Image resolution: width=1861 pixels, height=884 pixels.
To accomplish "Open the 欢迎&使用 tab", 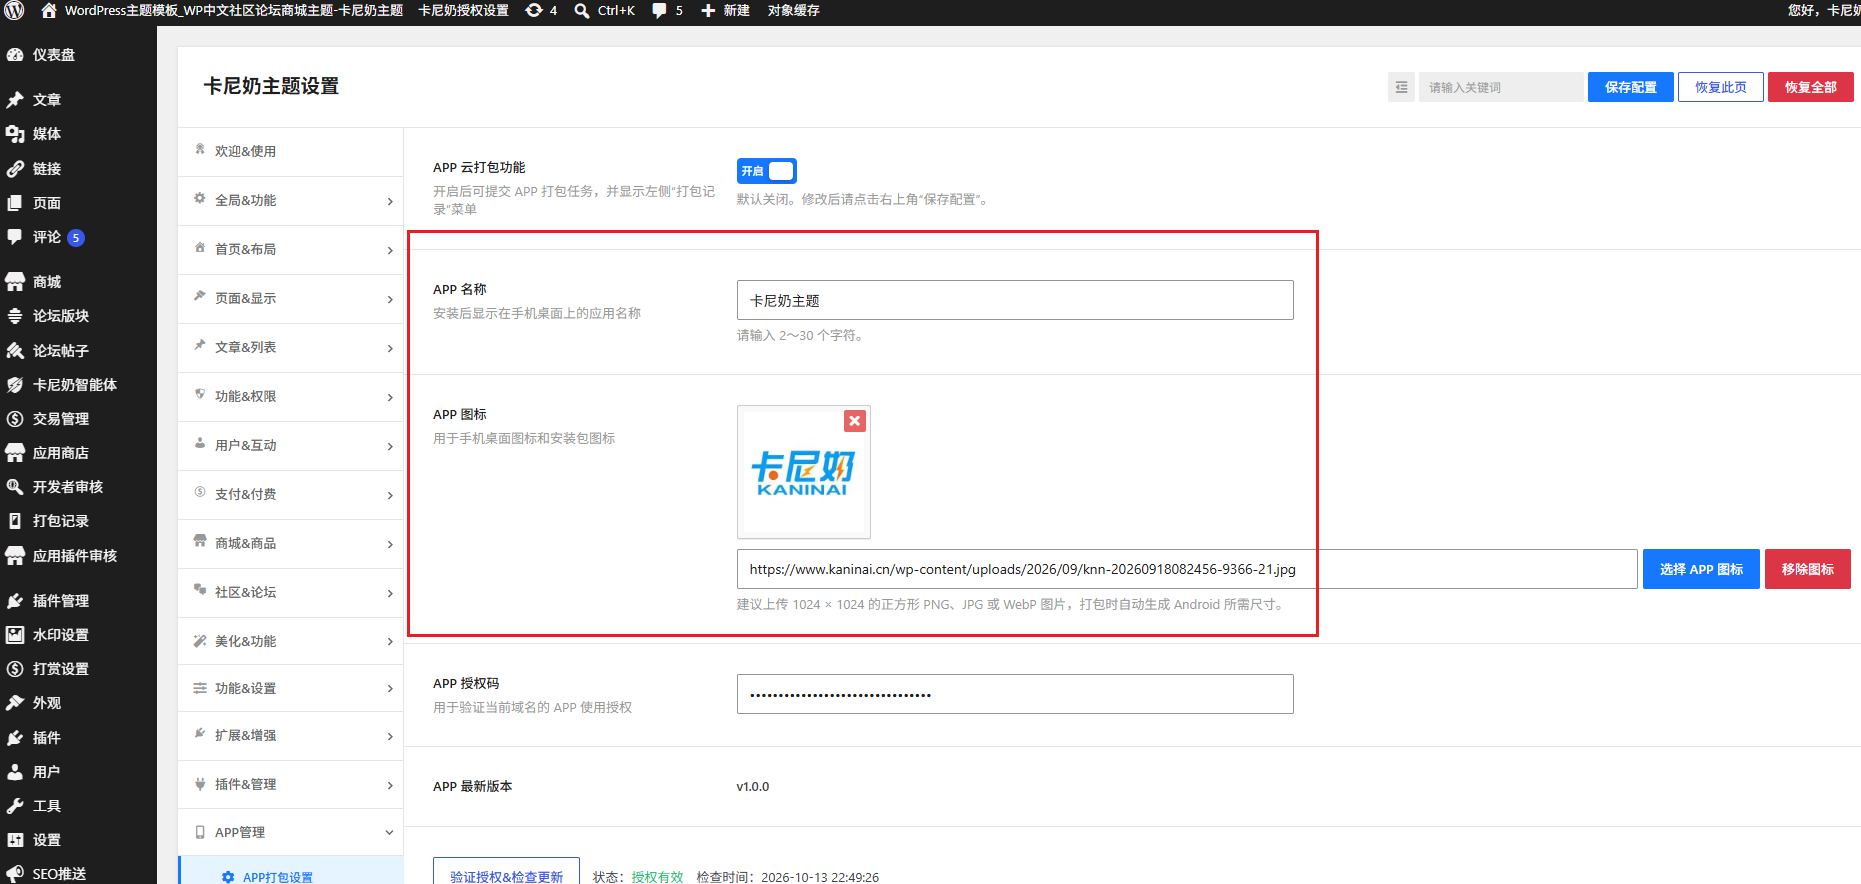I will point(291,152).
